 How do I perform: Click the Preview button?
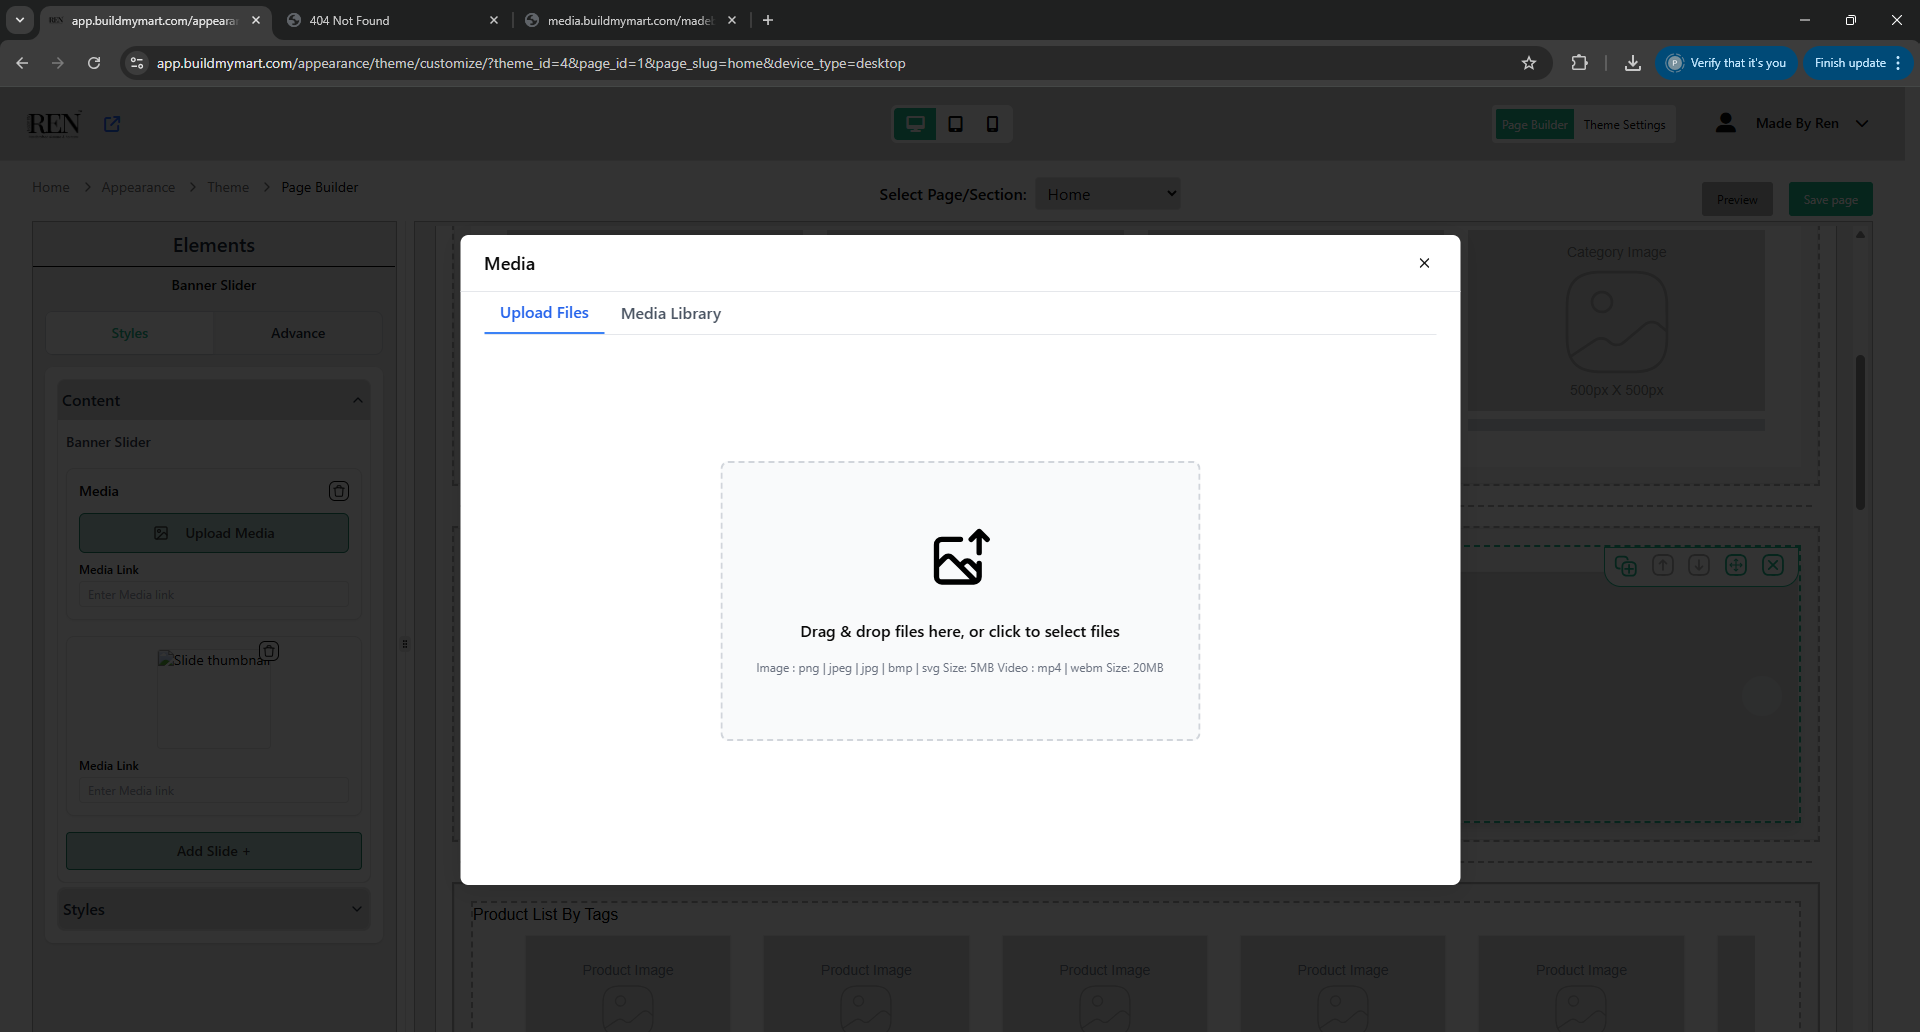pyautogui.click(x=1737, y=199)
